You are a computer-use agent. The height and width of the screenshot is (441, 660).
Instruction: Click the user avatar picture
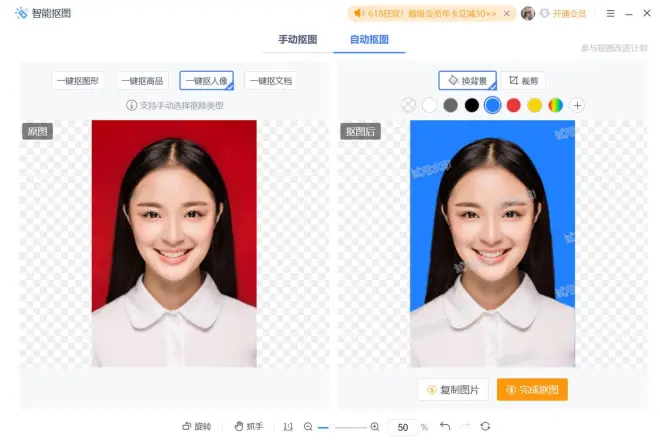pos(528,13)
